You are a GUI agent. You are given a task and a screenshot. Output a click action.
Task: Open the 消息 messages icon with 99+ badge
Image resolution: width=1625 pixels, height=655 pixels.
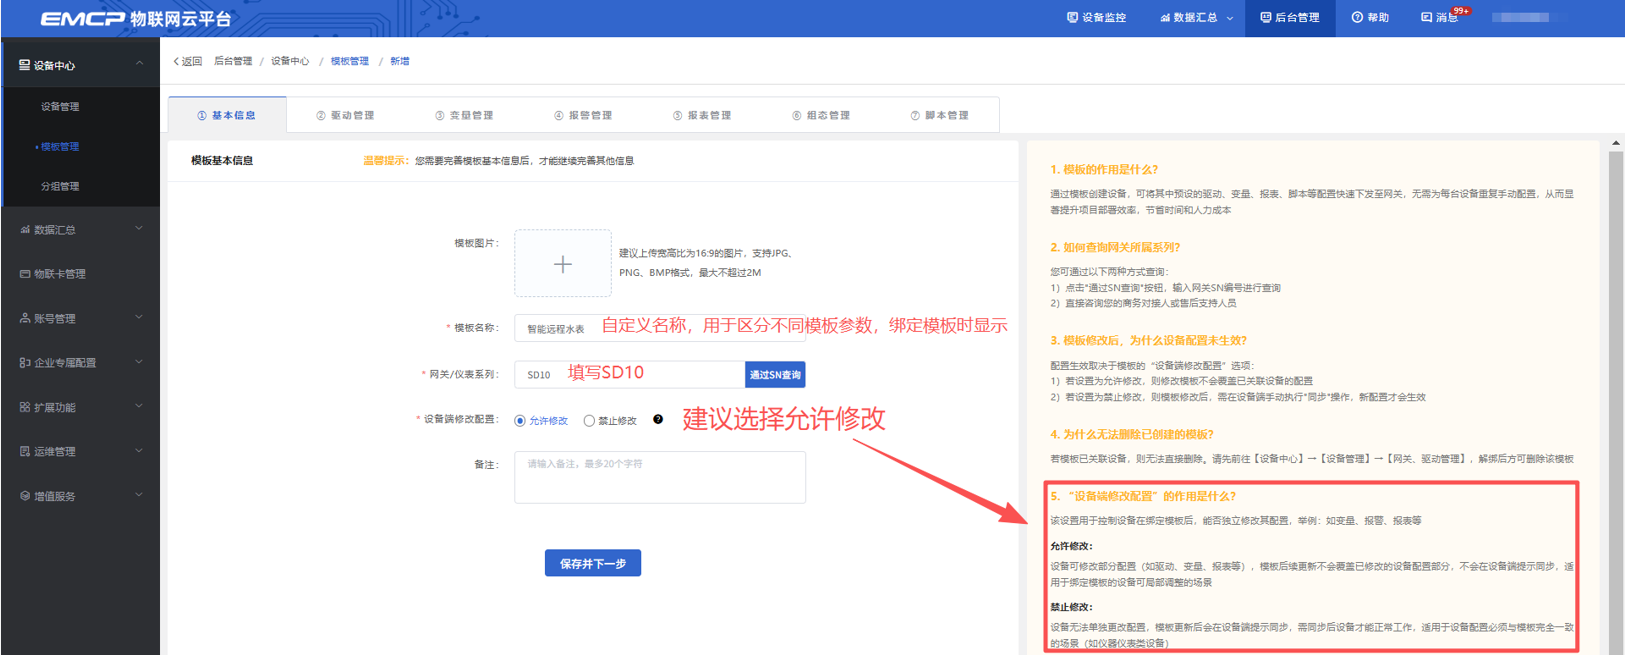[x=1427, y=17]
